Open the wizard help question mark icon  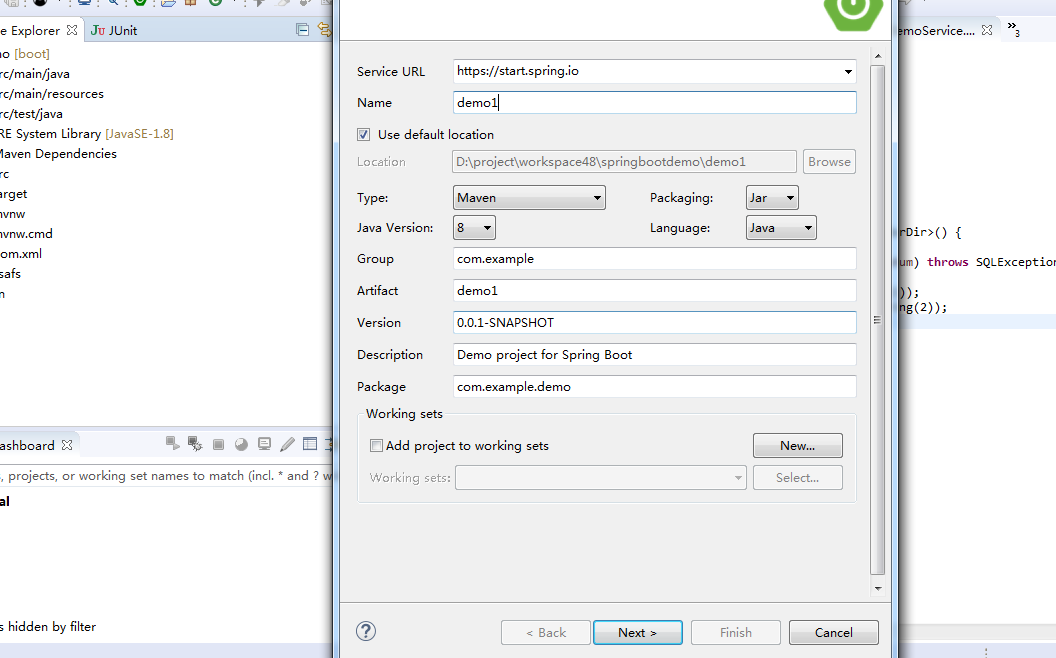pyautogui.click(x=366, y=631)
